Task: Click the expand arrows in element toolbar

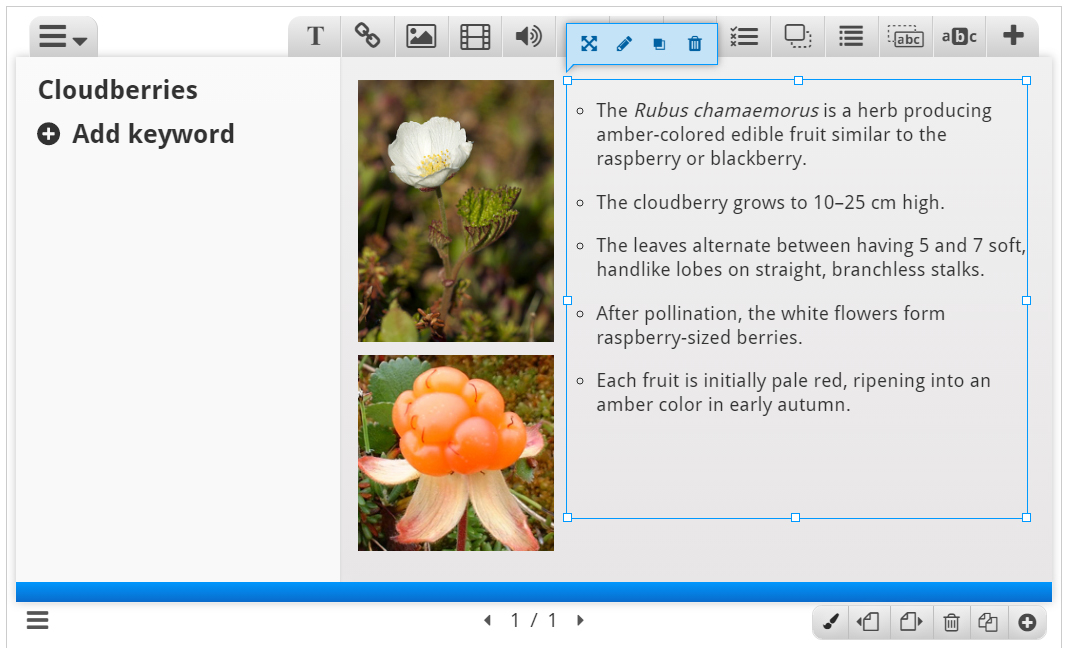Action: pyautogui.click(x=589, y=44)
